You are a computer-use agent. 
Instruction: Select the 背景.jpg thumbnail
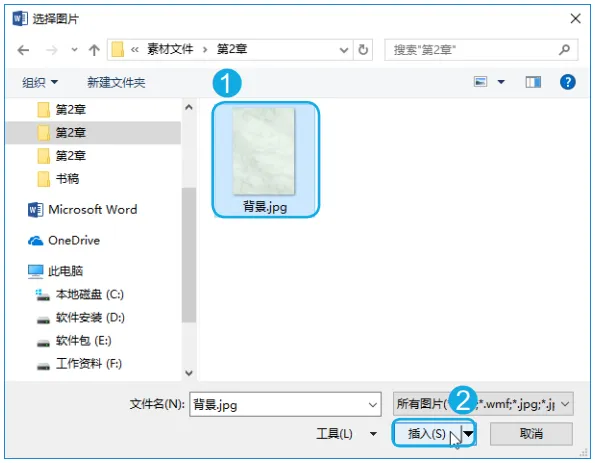point(265,159)
